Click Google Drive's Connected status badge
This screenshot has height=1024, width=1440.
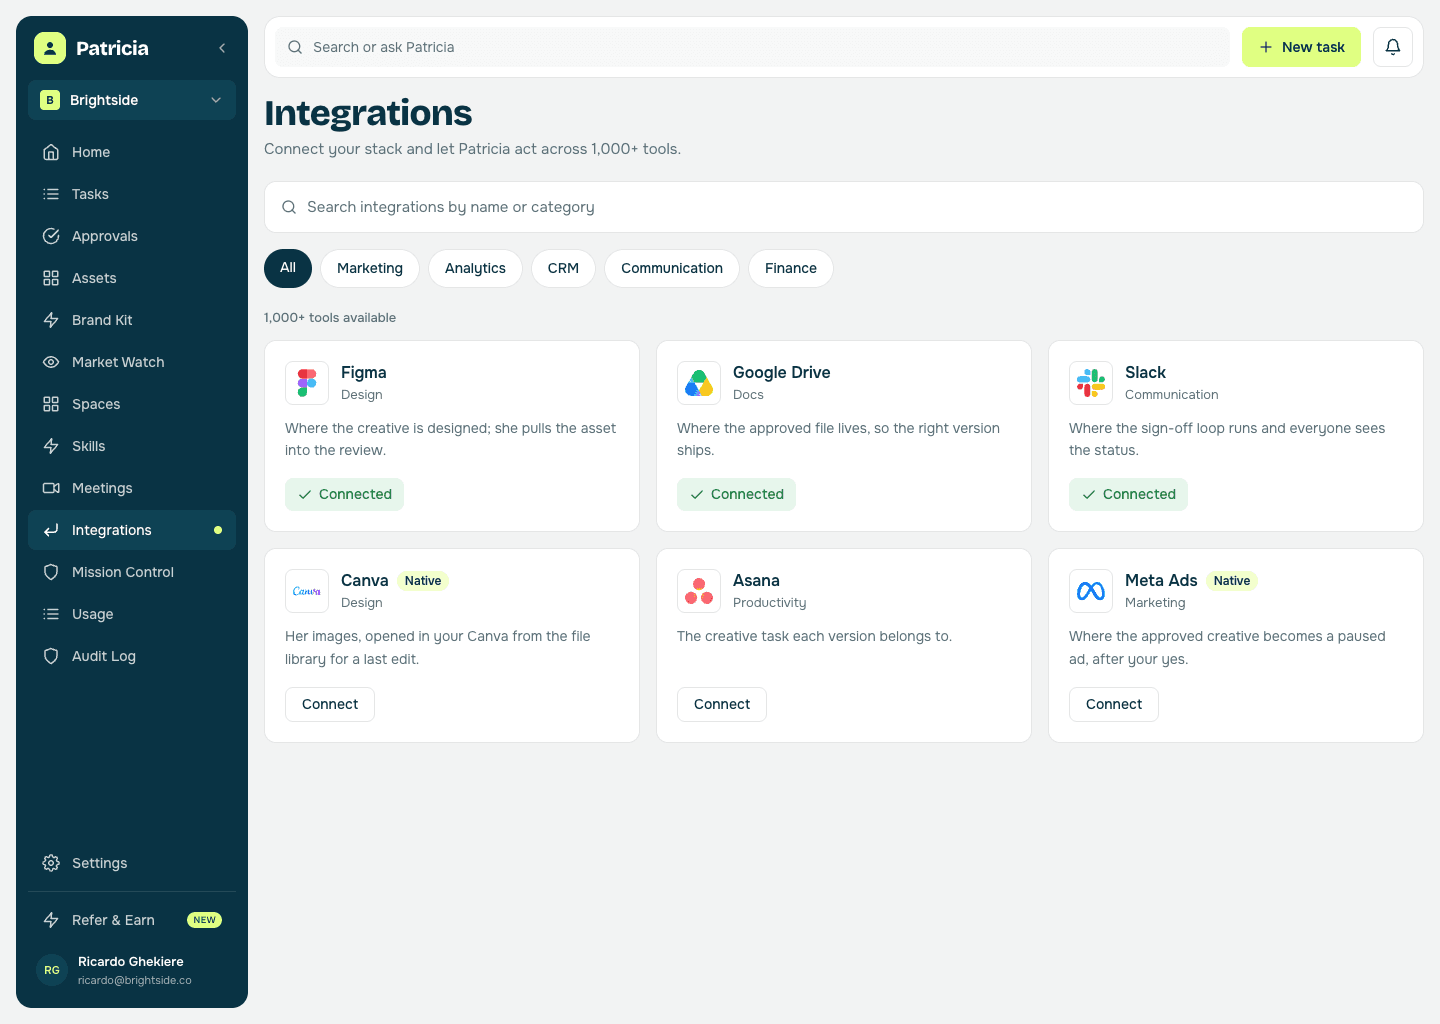(x=736, y=494)
